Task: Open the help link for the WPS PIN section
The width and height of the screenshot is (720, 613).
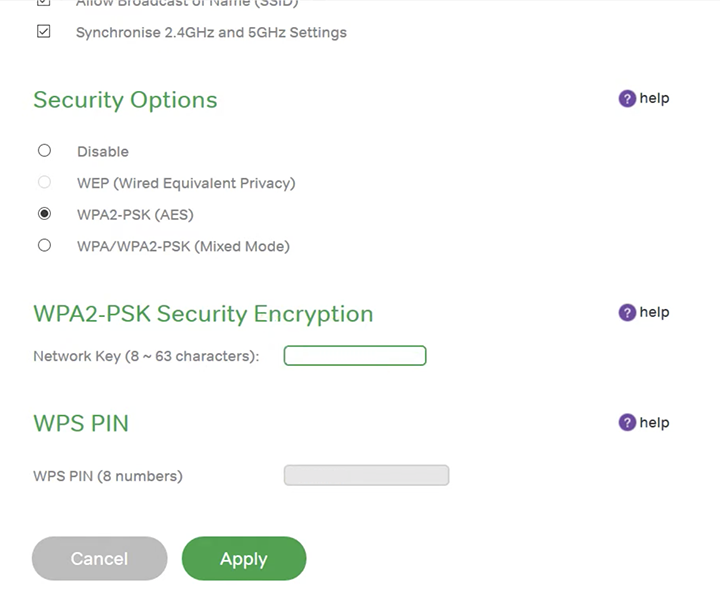Action: [654, 422]
